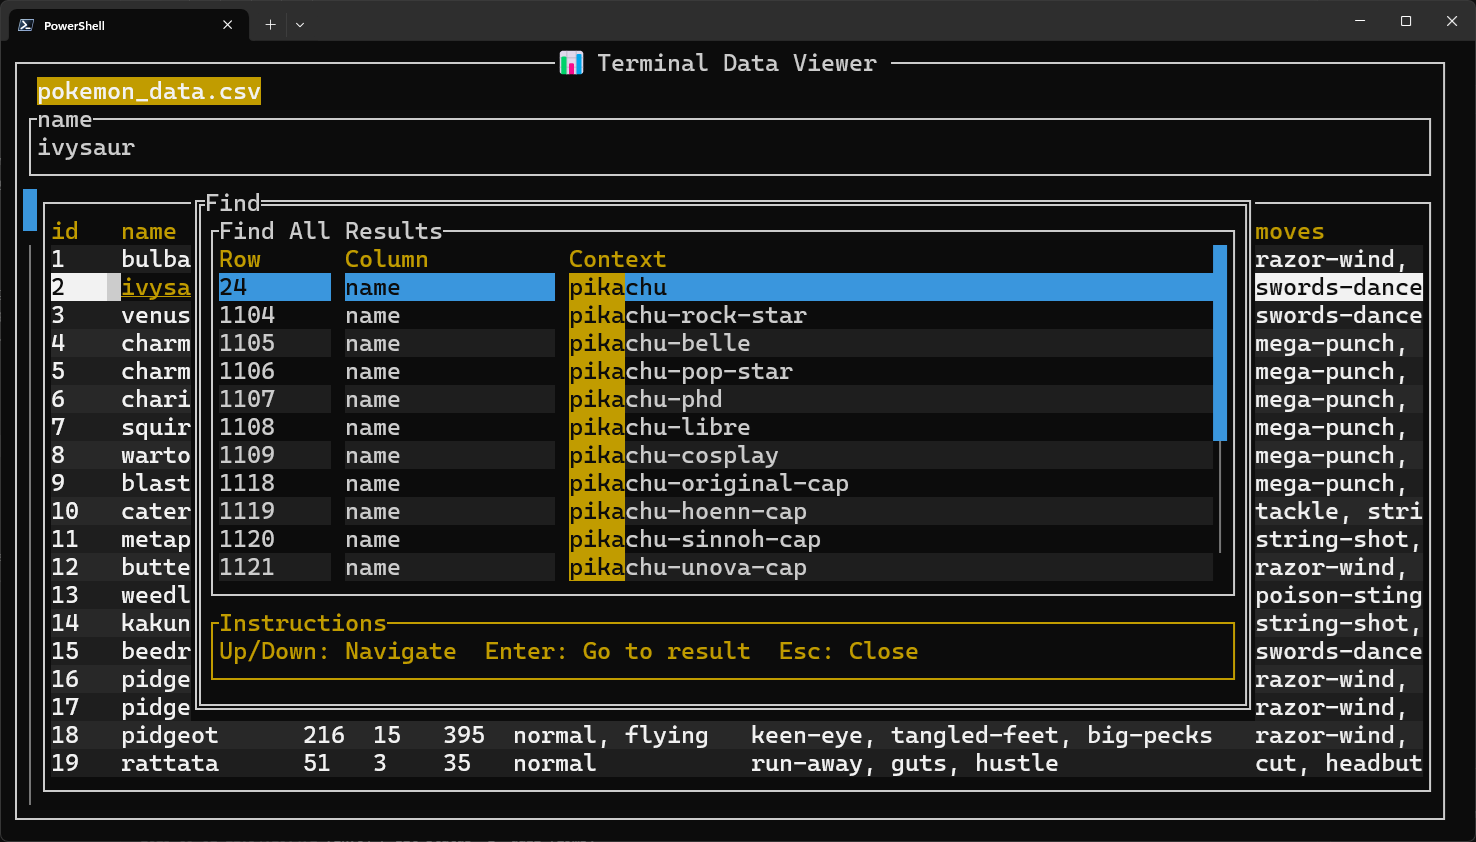Click the PowerShell icon in tab
This screenshot has height=842, width=1476.
[x=26, y=25]
